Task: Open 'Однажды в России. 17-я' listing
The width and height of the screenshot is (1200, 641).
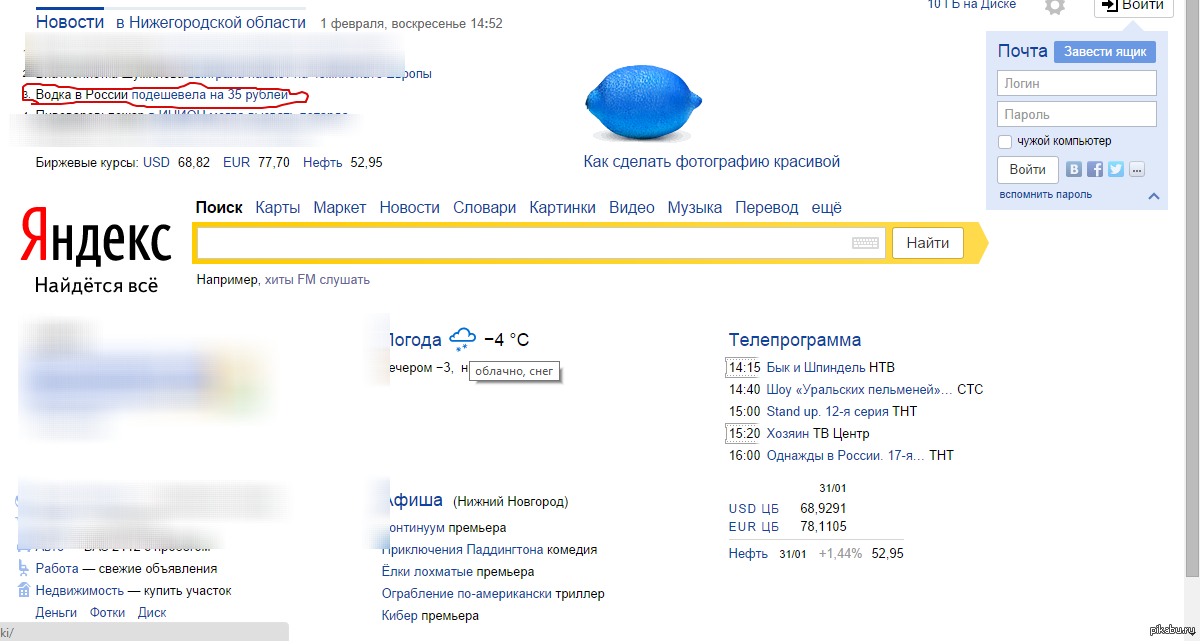Action: coord(846,455)
